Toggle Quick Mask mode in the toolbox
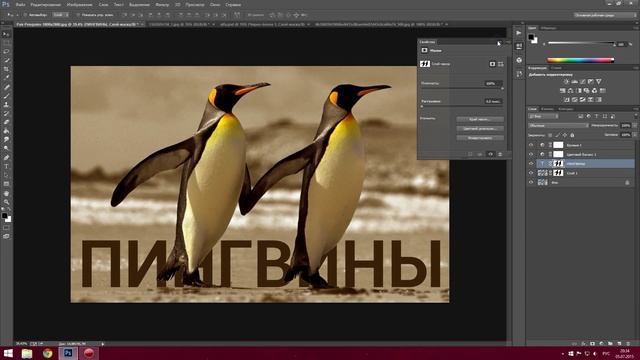 6,228
